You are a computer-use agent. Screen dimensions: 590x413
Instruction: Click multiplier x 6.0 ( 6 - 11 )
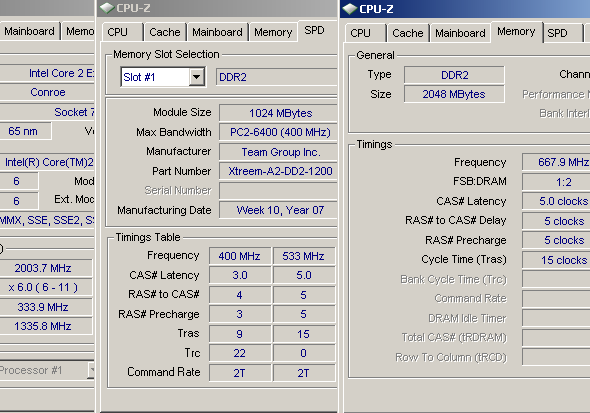pyautogui.click(x=46, y=287)
